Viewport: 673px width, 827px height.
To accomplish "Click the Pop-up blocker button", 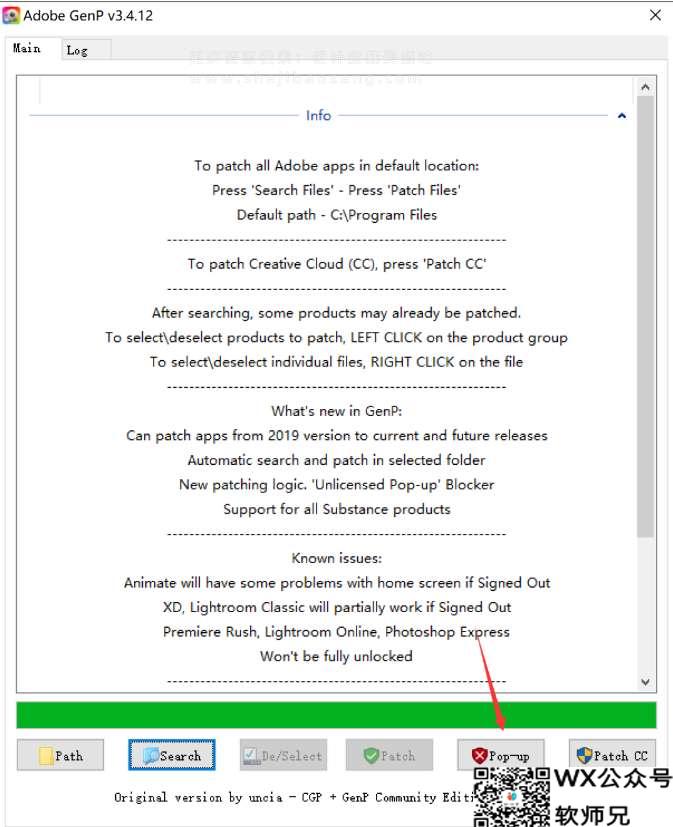I will 501,755.
